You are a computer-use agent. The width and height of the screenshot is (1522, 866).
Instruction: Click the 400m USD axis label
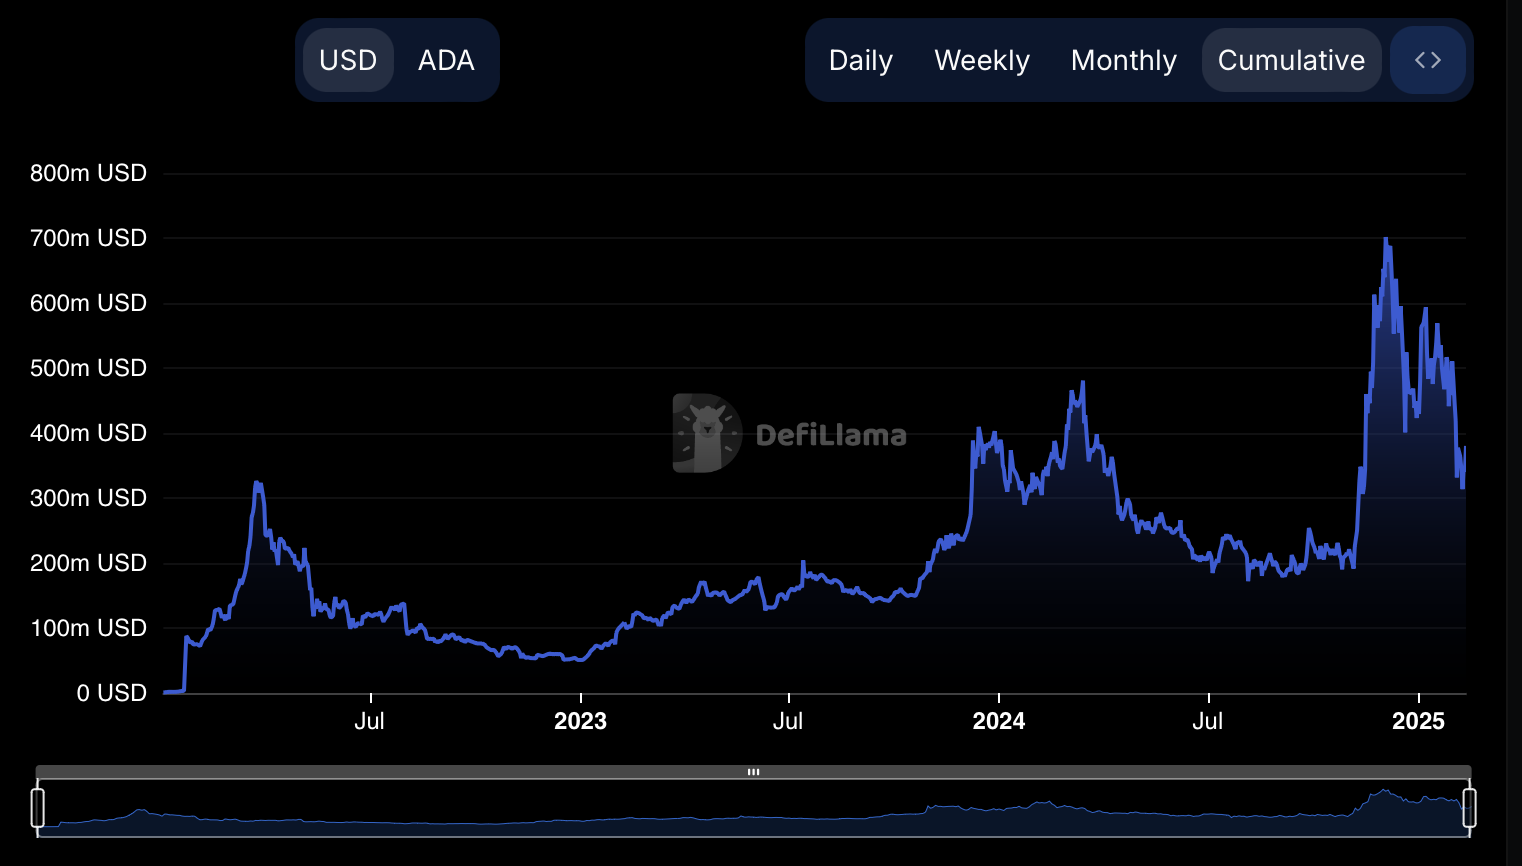tap(88, 433)
